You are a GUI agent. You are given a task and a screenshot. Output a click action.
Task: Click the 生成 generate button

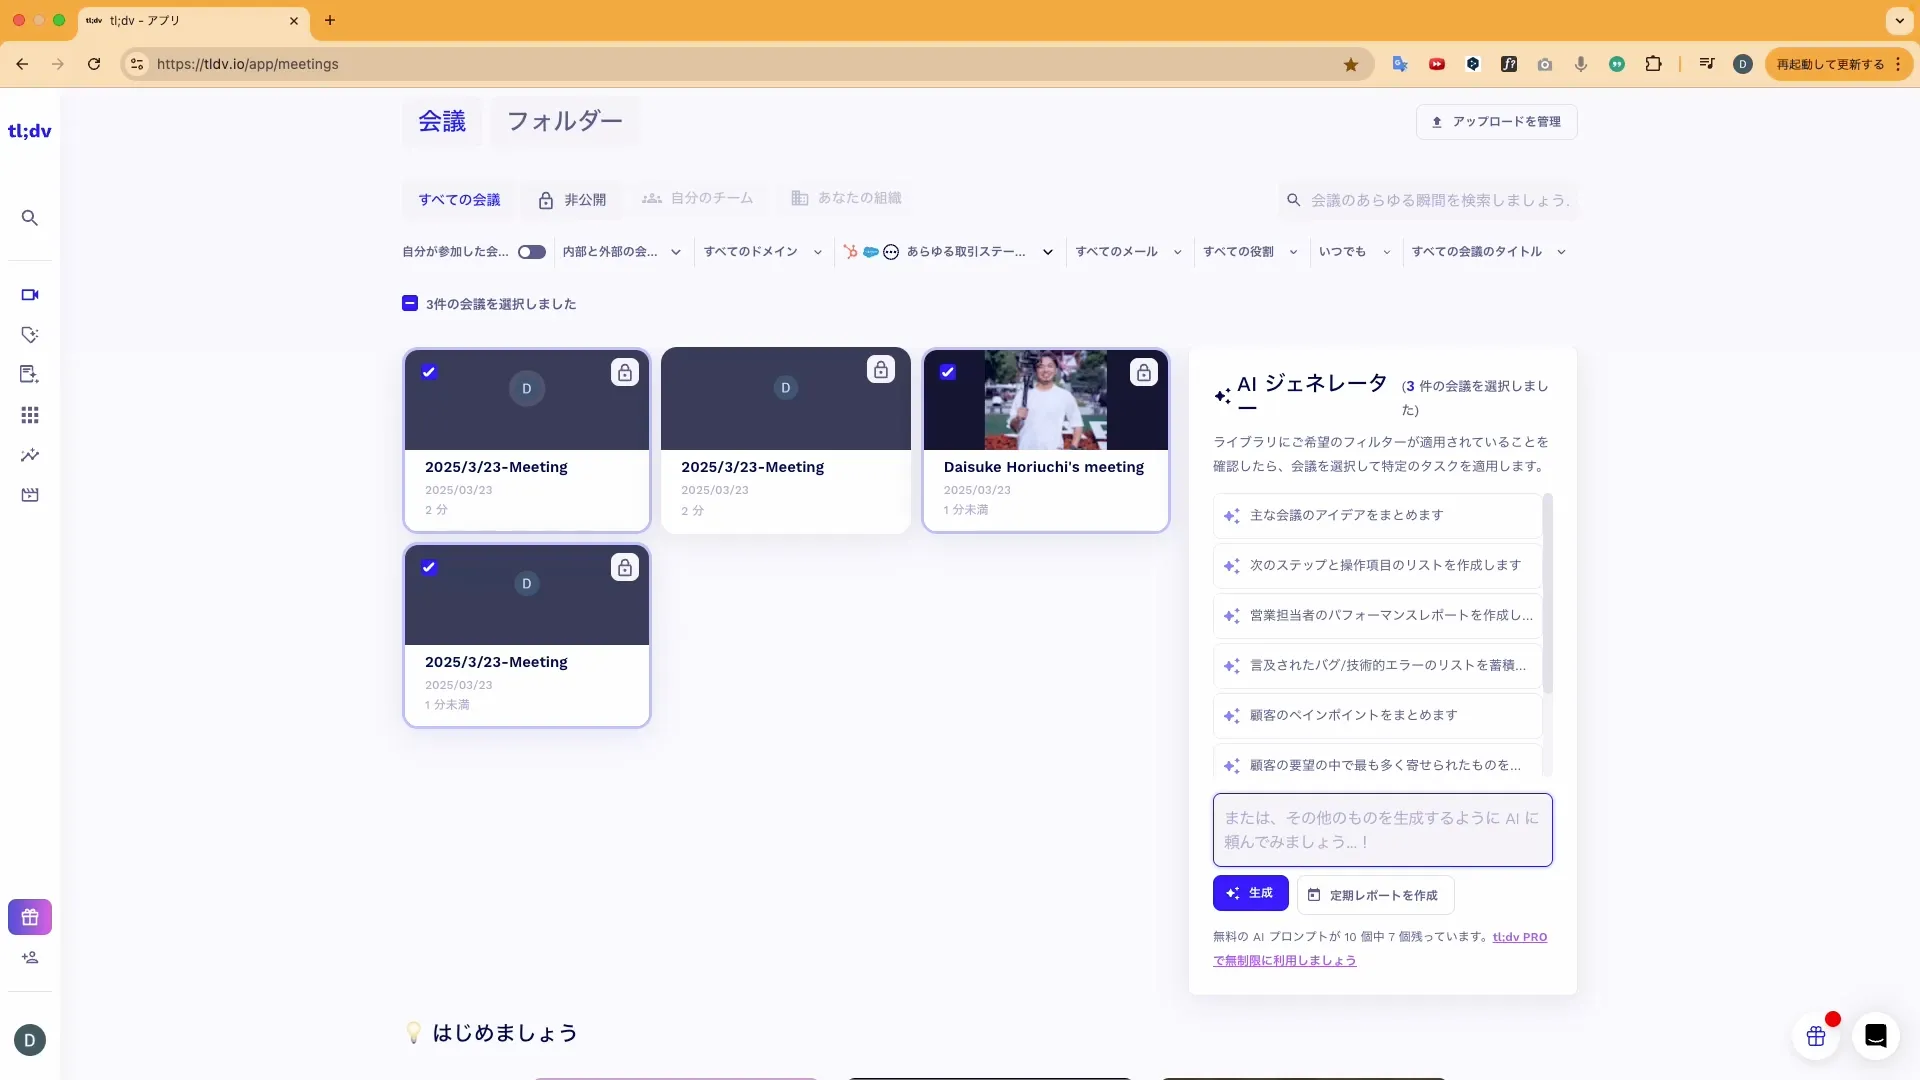click(x=1250, y=893)
